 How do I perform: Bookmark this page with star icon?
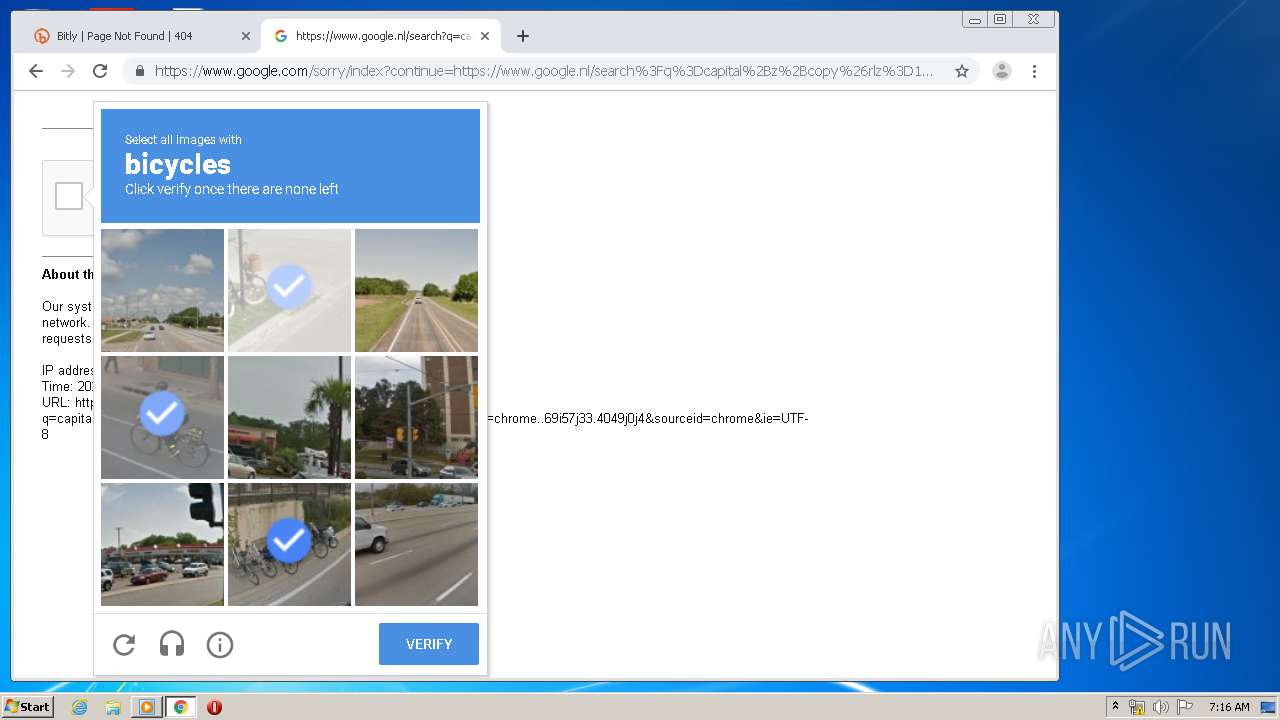(x=962, y=71)
